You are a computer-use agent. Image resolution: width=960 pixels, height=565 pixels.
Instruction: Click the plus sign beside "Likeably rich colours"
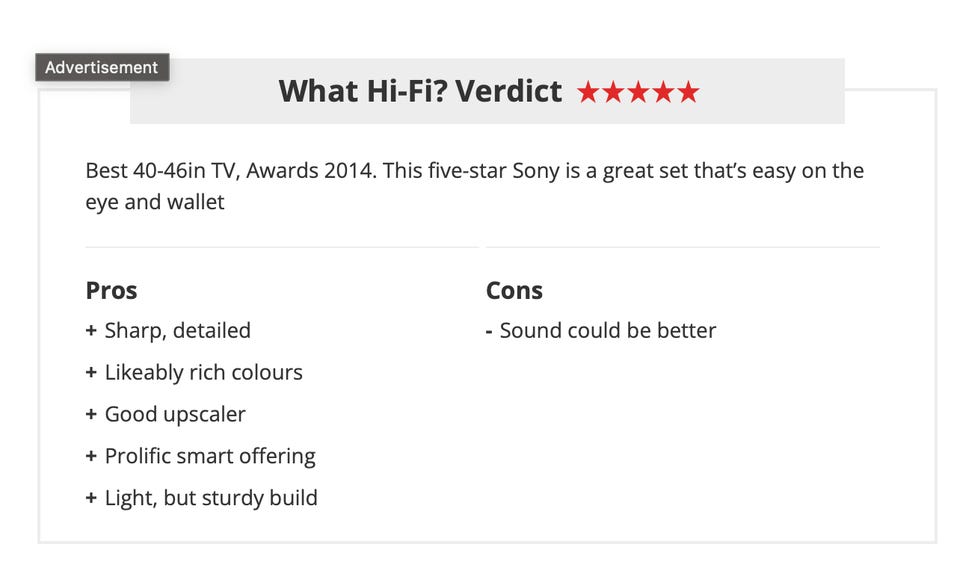tap(92, 373)
